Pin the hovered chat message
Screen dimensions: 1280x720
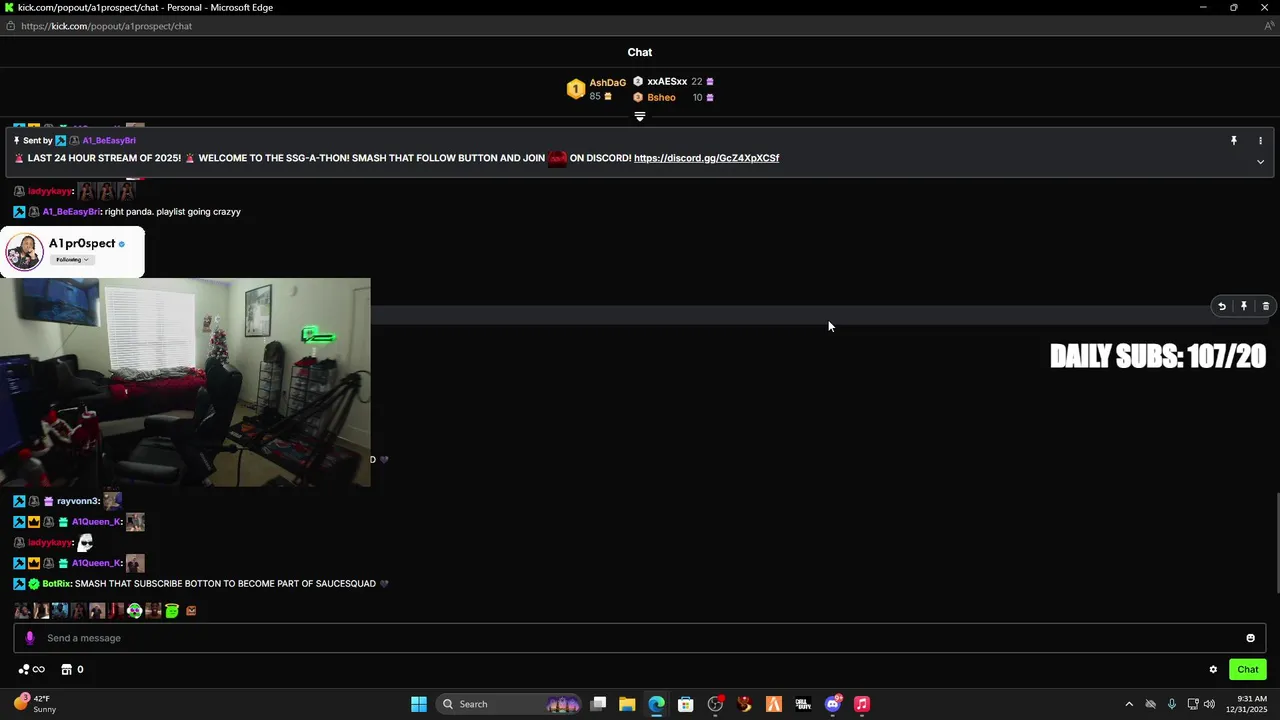tap(1244, 307)
